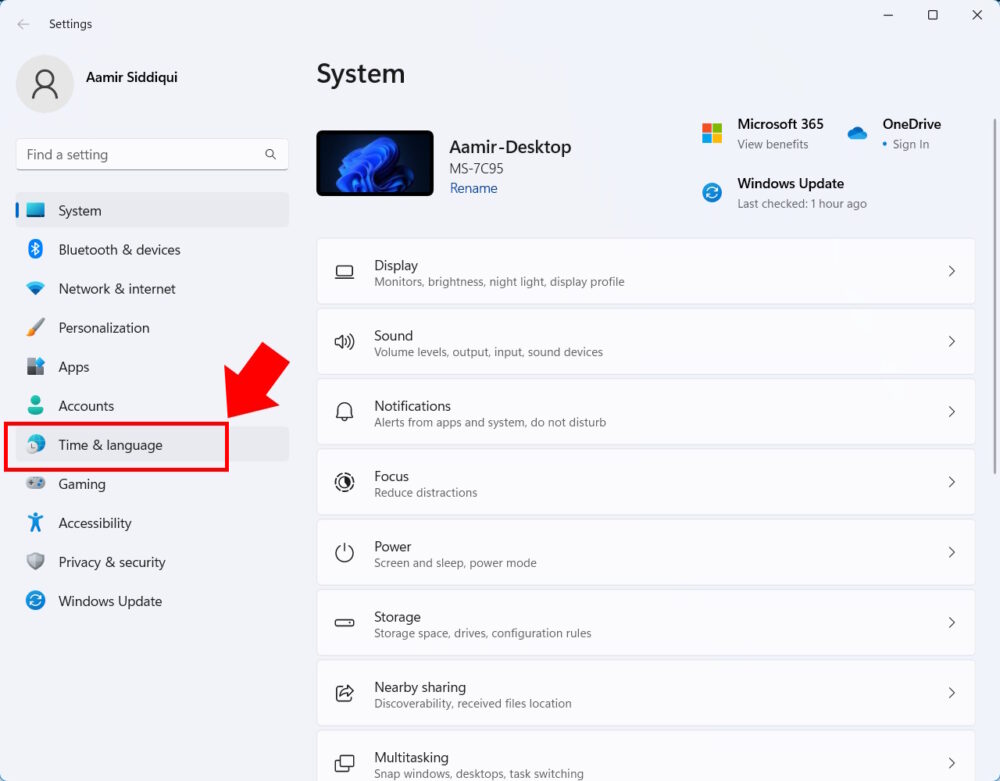Click the Display monitor icon
1000x781 pixels.
click(x=344, y=272)
